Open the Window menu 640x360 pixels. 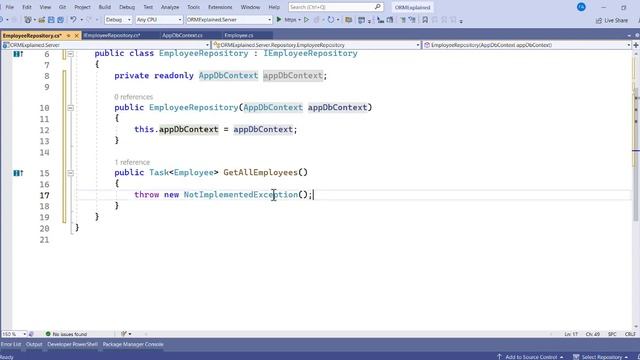(250, 7)
